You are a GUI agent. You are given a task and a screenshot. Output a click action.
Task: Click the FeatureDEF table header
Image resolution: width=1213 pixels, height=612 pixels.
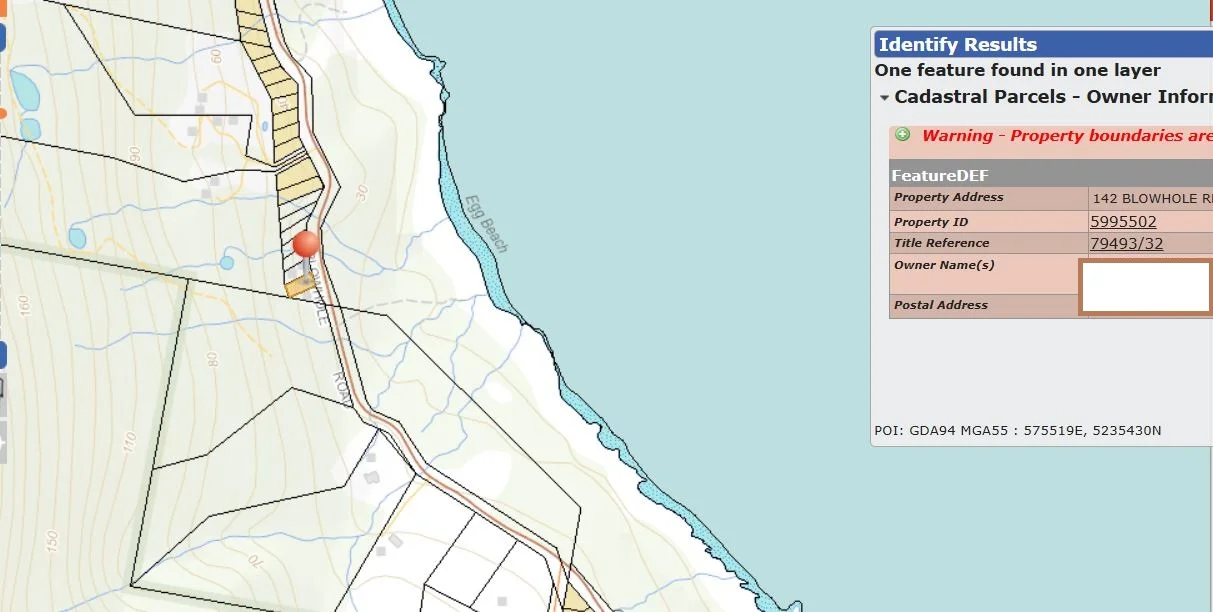tap(940, 175)
